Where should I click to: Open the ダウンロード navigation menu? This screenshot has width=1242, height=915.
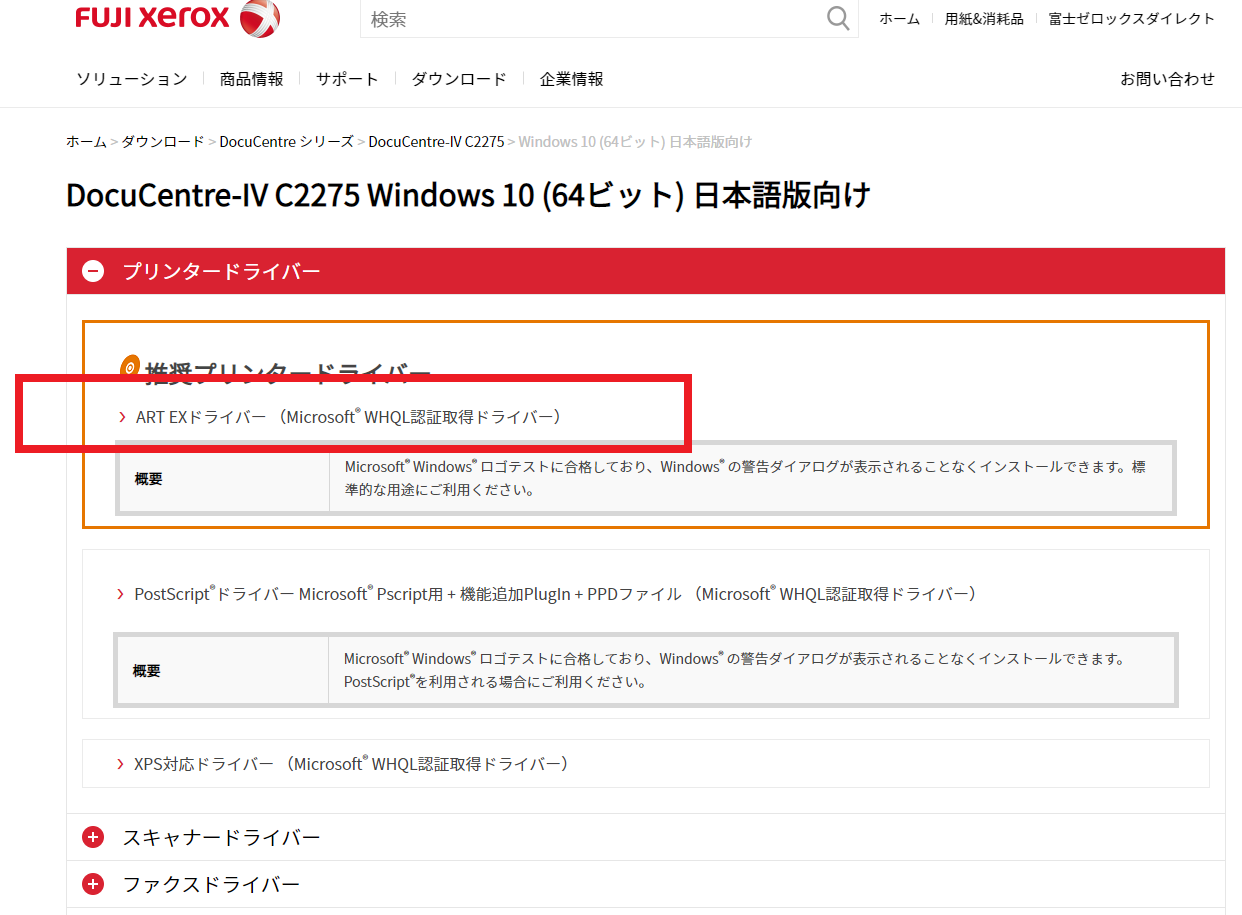459,79
